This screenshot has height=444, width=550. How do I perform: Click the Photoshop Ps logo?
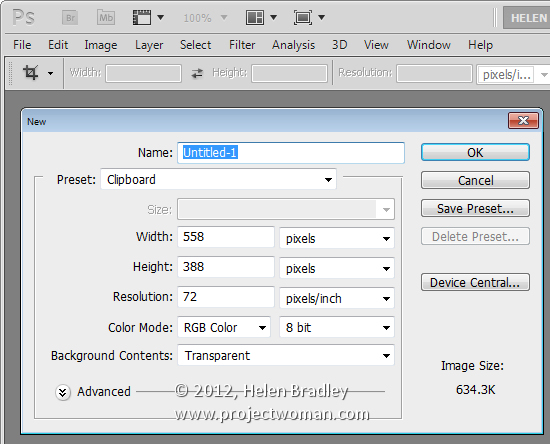[24, 18]
